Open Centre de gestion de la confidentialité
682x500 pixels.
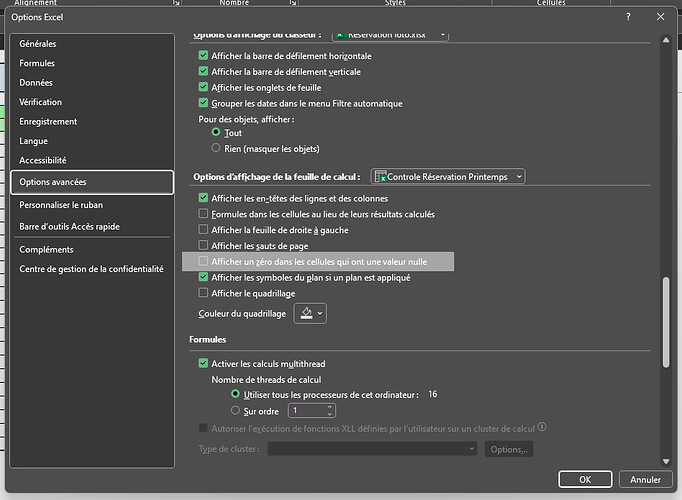coord(91,269)
